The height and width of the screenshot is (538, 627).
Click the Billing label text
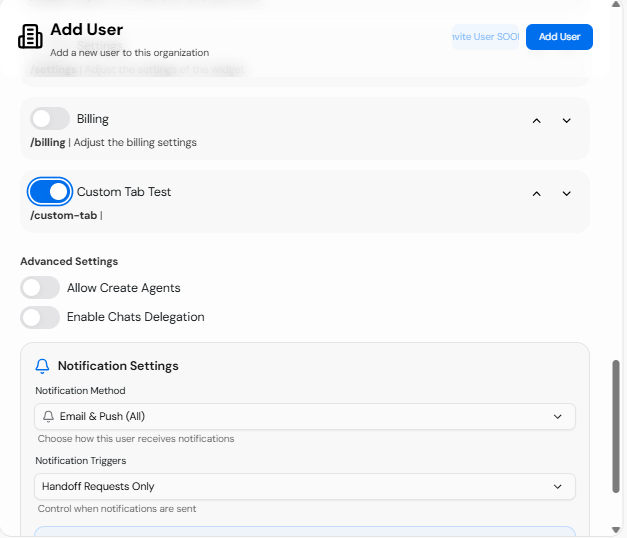click(93, 119)
